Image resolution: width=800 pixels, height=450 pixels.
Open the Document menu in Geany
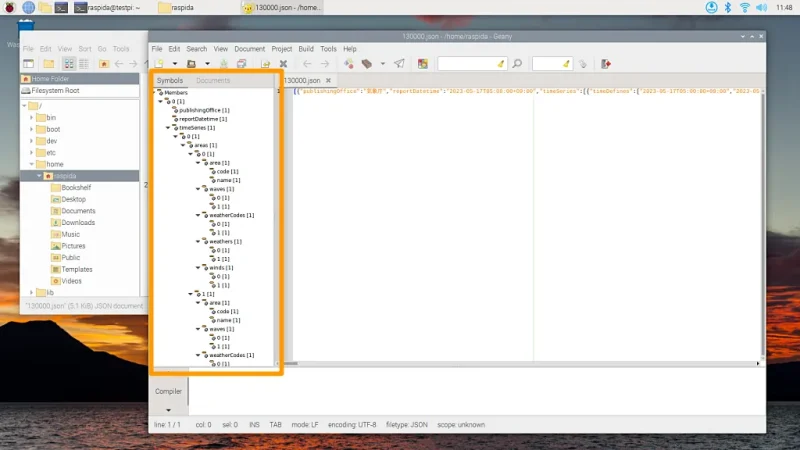coord(249,49)
